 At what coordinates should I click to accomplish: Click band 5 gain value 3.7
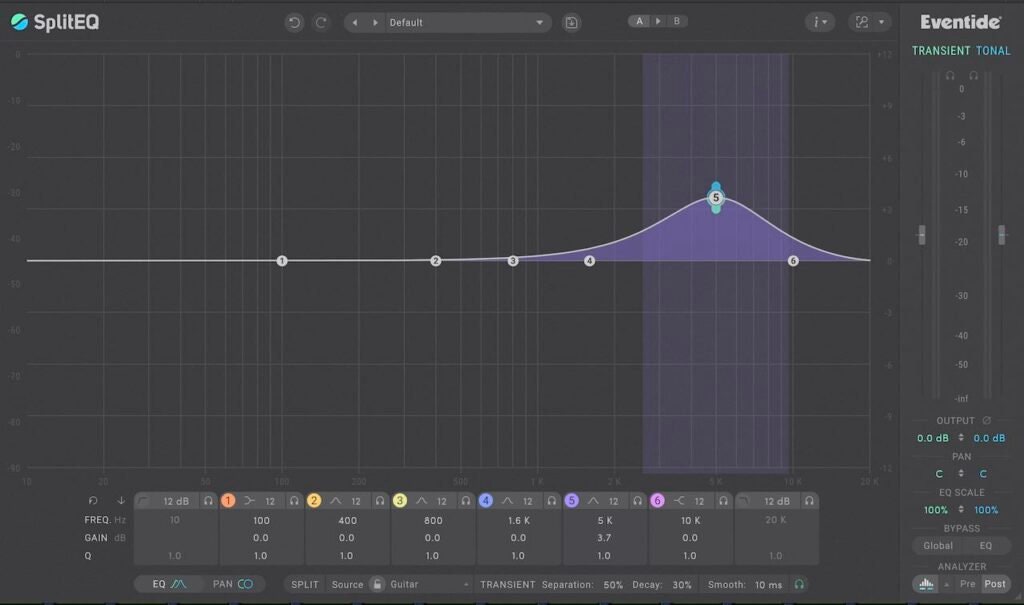pyautogui.click(x=604, y=538)
